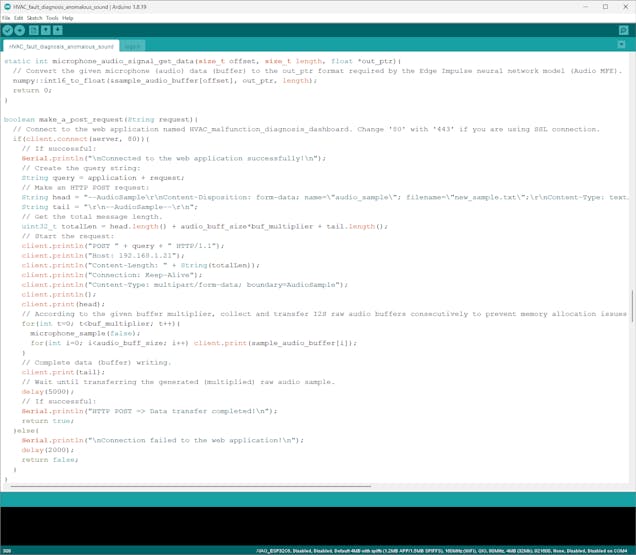
Task: Click the 'microphone_sample(false);' line
Action: point(85,333)
